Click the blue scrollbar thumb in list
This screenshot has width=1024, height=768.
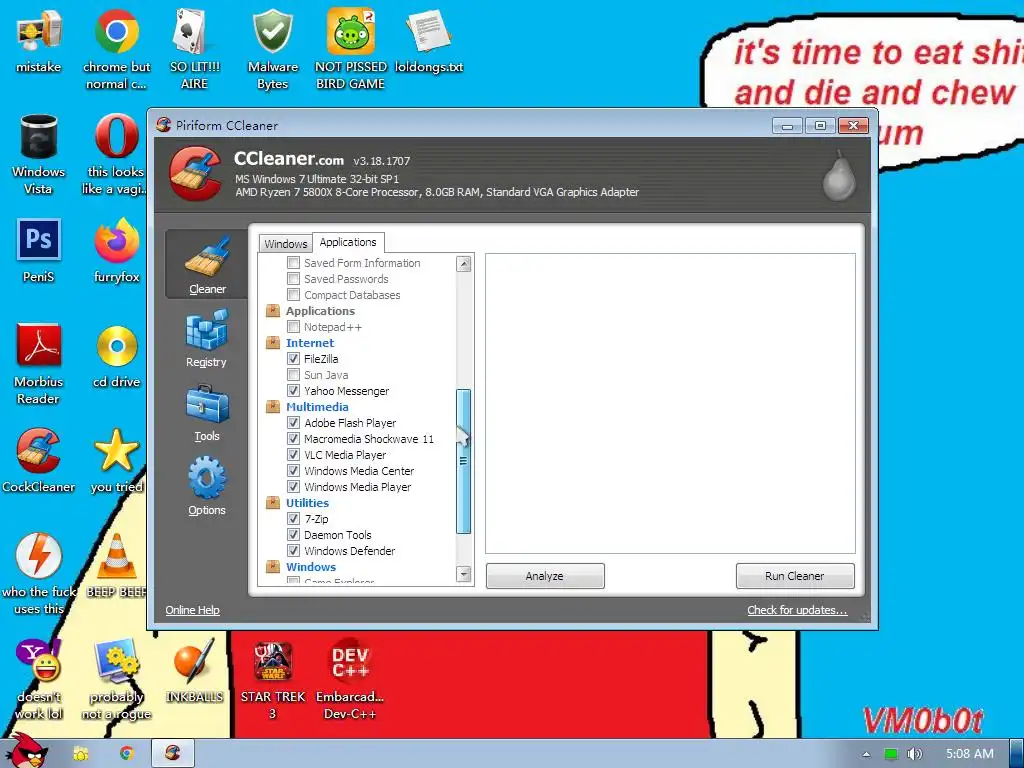(x=464, y=461)
